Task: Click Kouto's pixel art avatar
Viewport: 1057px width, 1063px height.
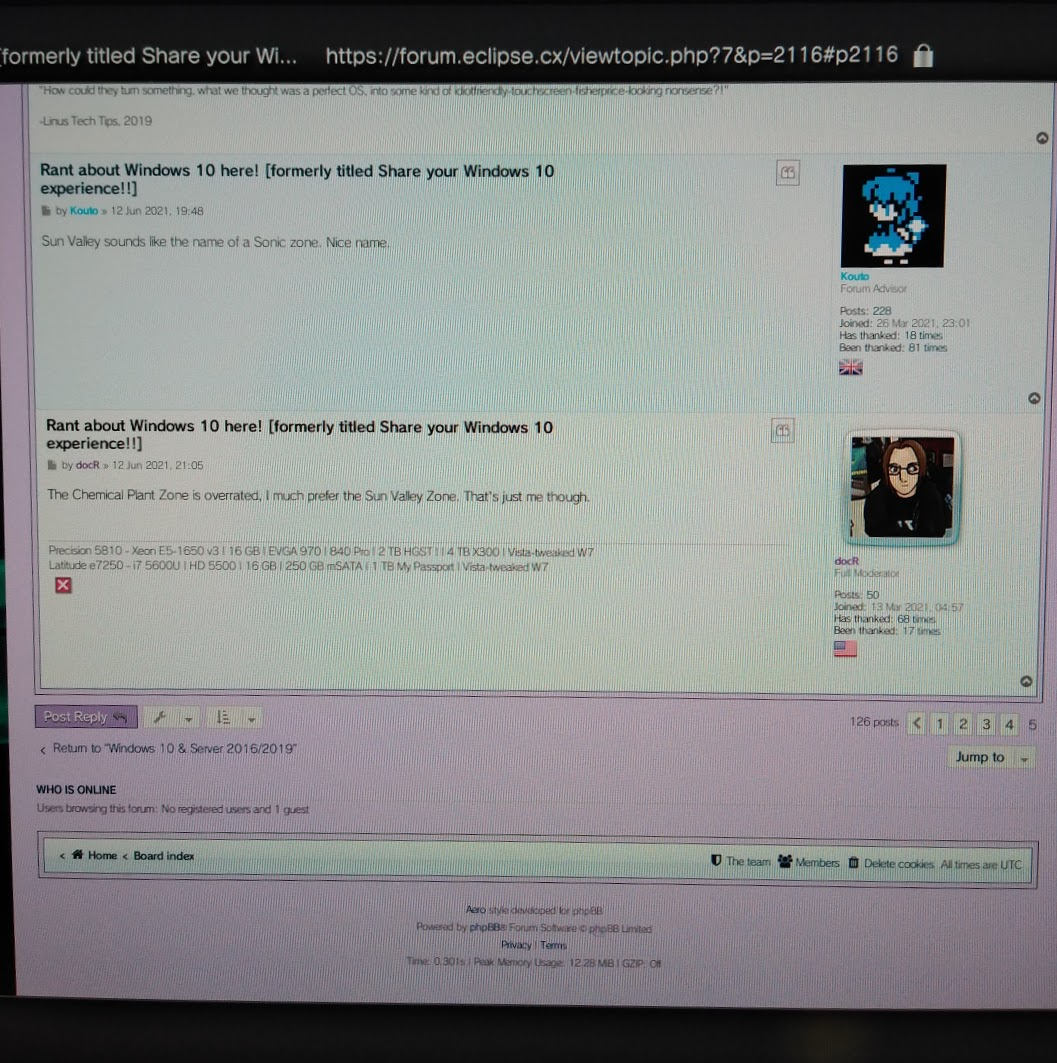Action: tap(894, 216)
